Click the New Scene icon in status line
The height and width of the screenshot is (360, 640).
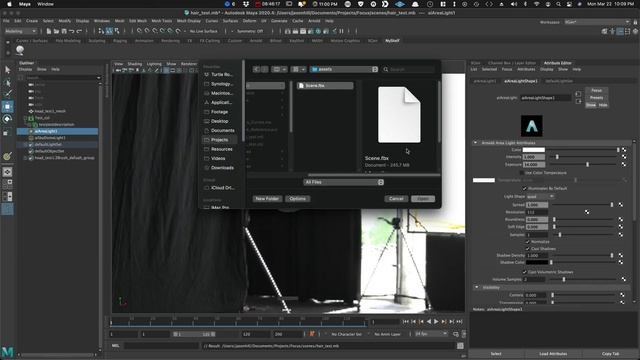(x=49, y=31)
